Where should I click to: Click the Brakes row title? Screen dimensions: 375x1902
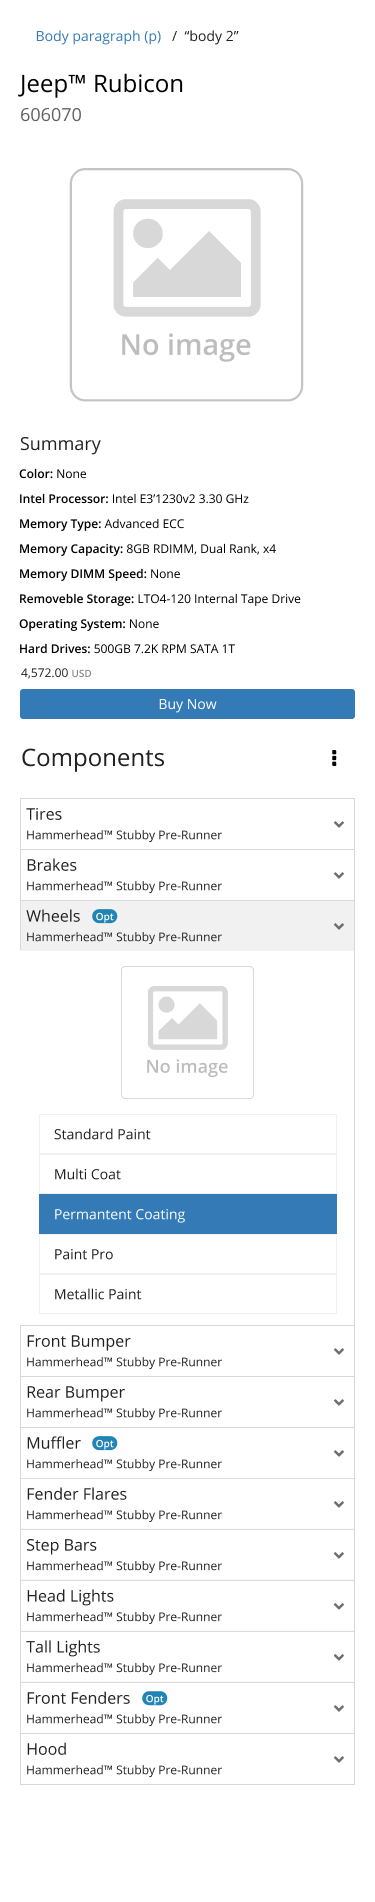point(52,865)
